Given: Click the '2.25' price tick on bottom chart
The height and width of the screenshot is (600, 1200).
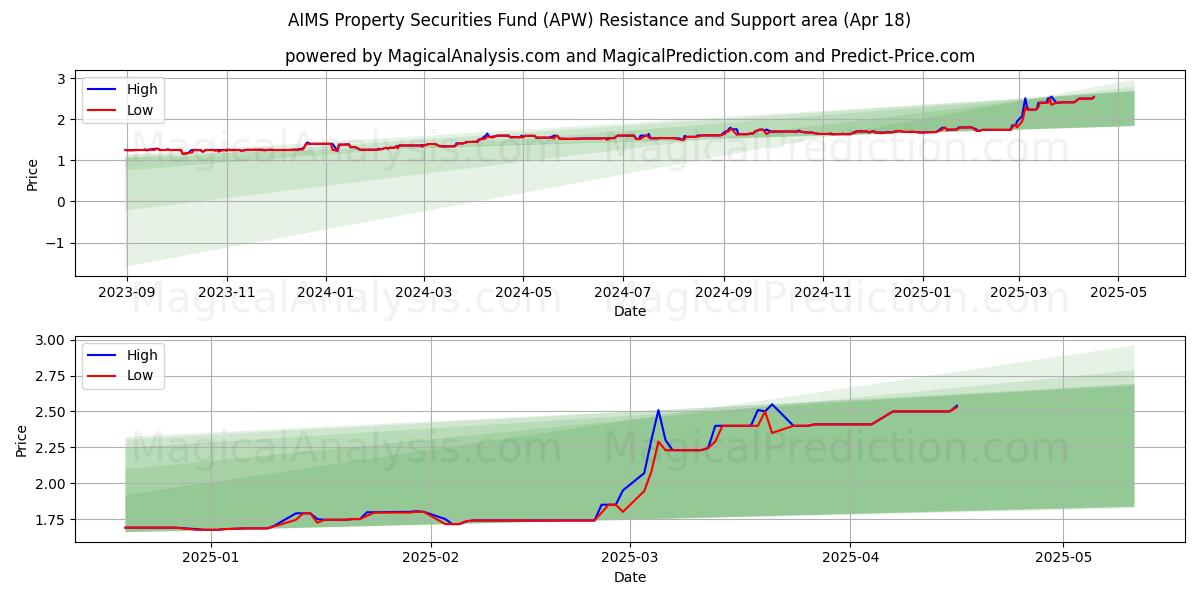Looking at the screenshot, I should (x=51, y=448).
